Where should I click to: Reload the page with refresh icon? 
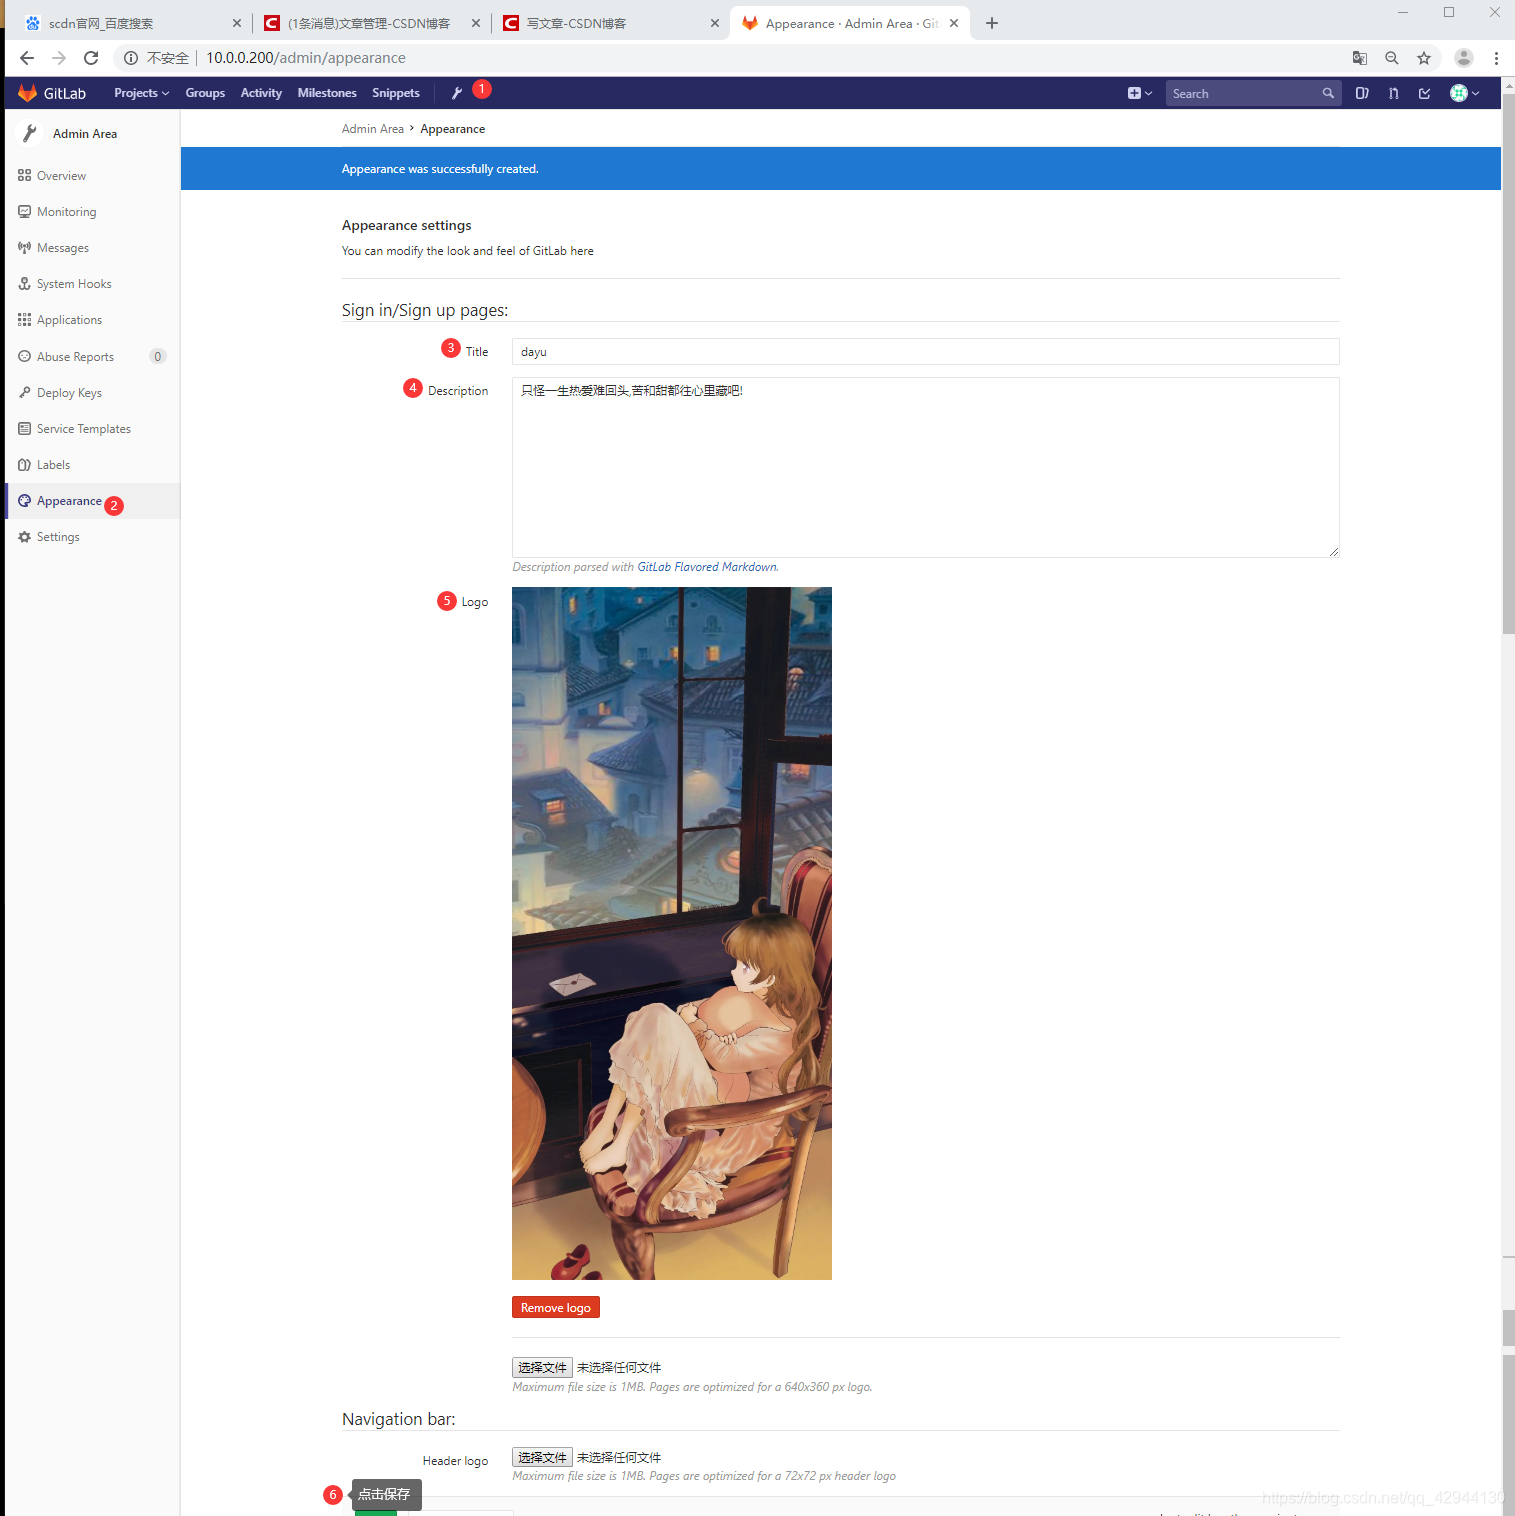pos(91,58)
